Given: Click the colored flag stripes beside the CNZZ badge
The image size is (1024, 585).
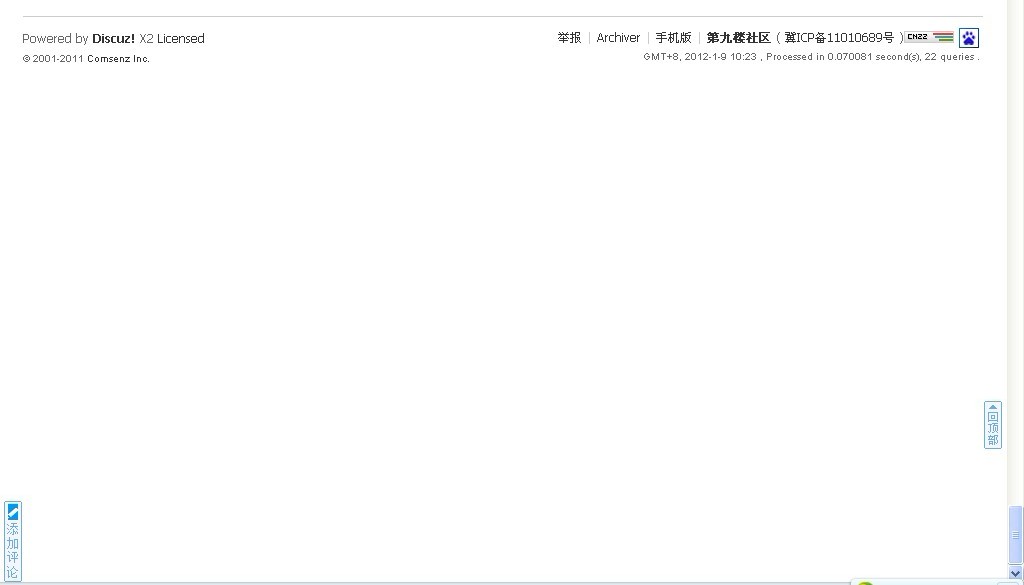Looking at the screenshot, I should [x=944, y=37].
